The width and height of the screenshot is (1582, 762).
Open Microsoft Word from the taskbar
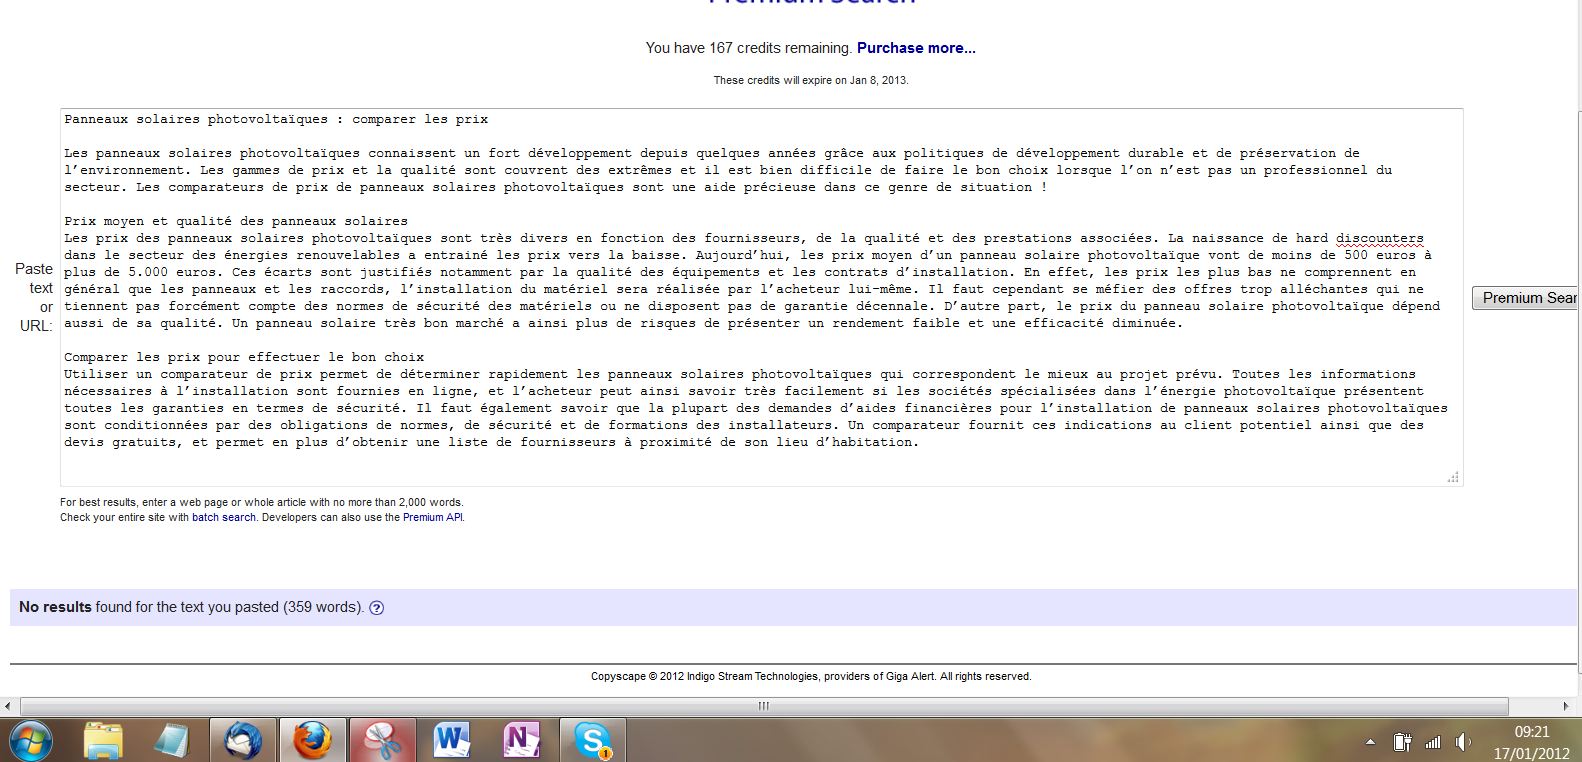click(452, 741)
